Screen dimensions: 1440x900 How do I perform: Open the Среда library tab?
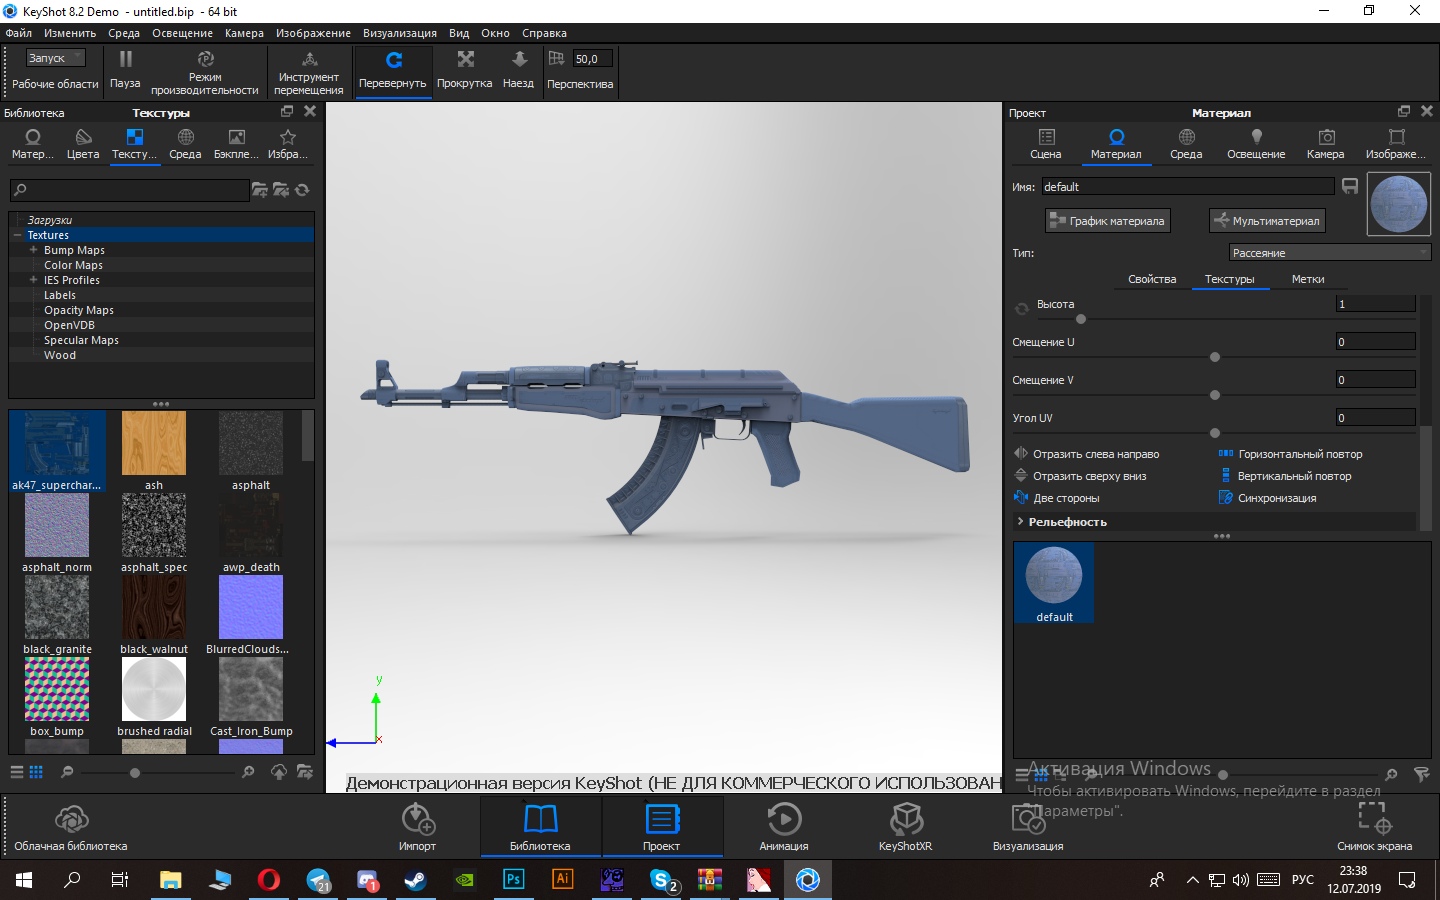pyautogui.click(x=185, y=144)
